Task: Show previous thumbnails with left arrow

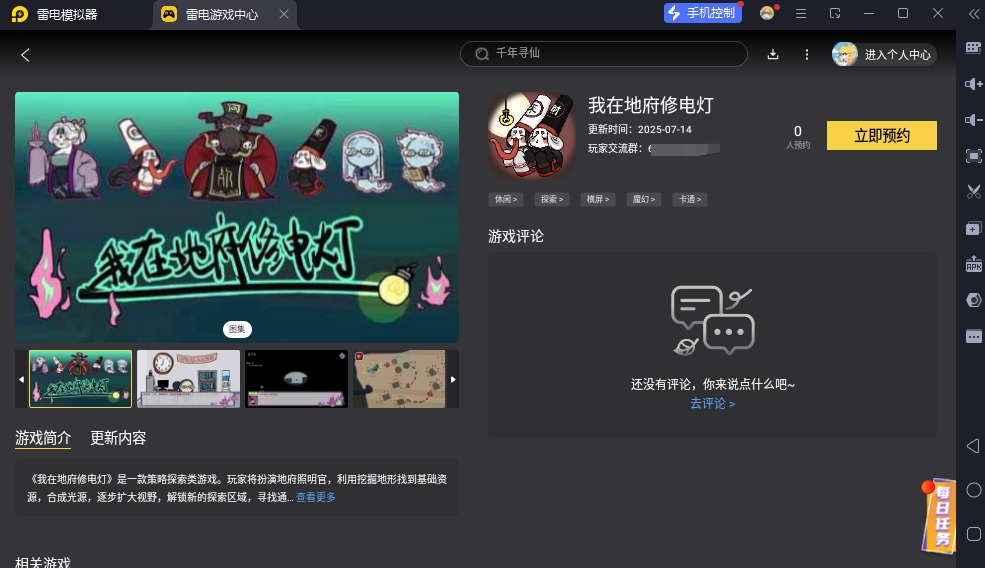Action: coord(21,379)
